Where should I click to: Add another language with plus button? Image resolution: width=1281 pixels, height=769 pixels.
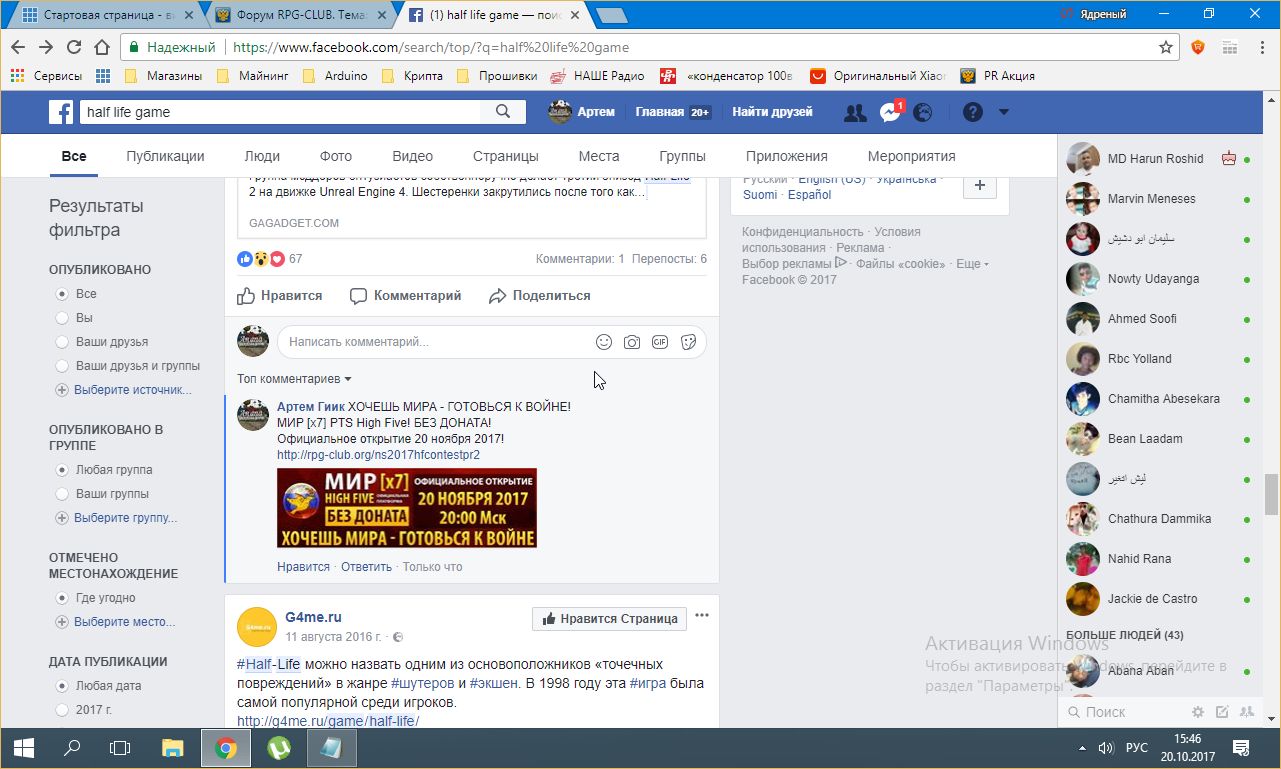pos(980,185)
